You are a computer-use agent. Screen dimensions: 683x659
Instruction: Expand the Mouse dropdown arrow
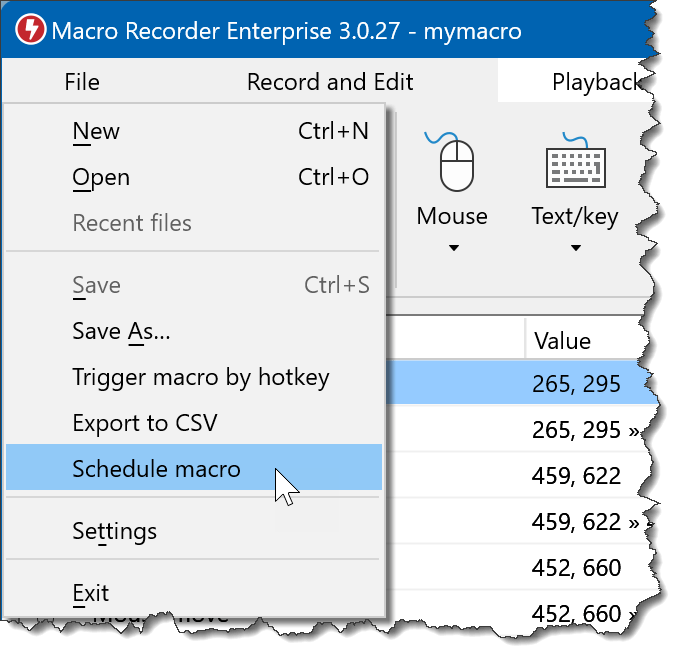452,248
